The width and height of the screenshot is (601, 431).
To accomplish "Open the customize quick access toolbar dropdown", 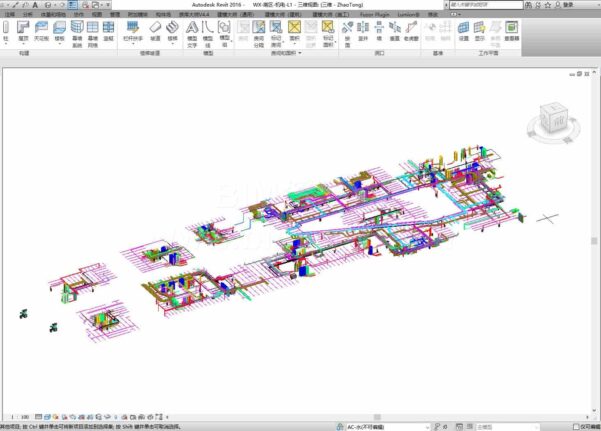I will click(108, 5).
